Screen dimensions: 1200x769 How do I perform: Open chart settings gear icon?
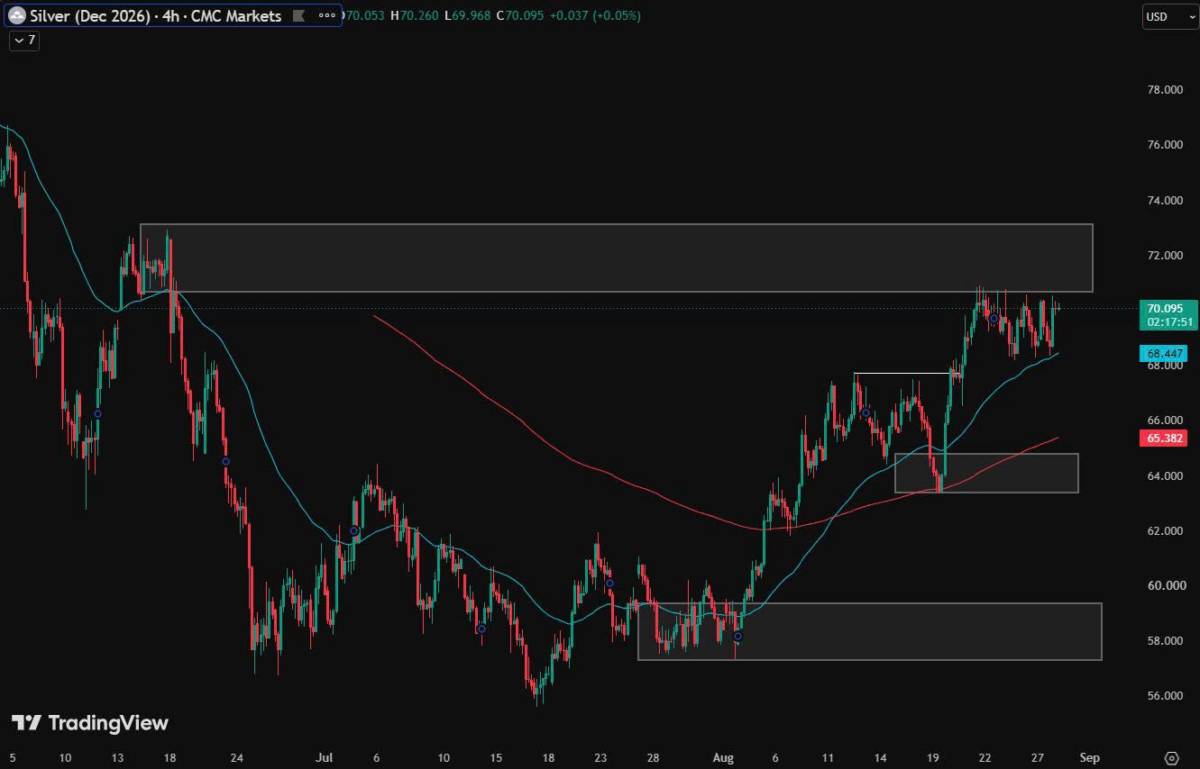coord(1172,757)
